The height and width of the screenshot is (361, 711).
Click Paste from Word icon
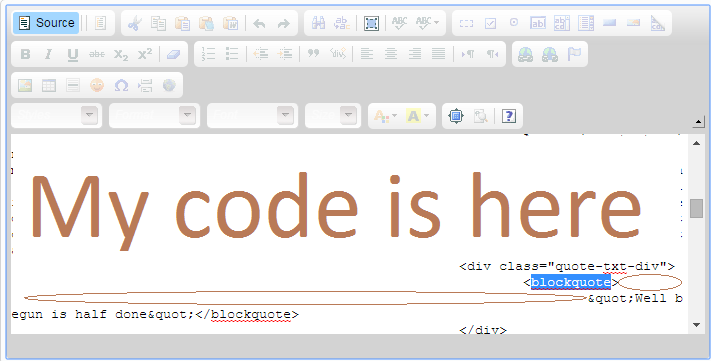(231, 23)
